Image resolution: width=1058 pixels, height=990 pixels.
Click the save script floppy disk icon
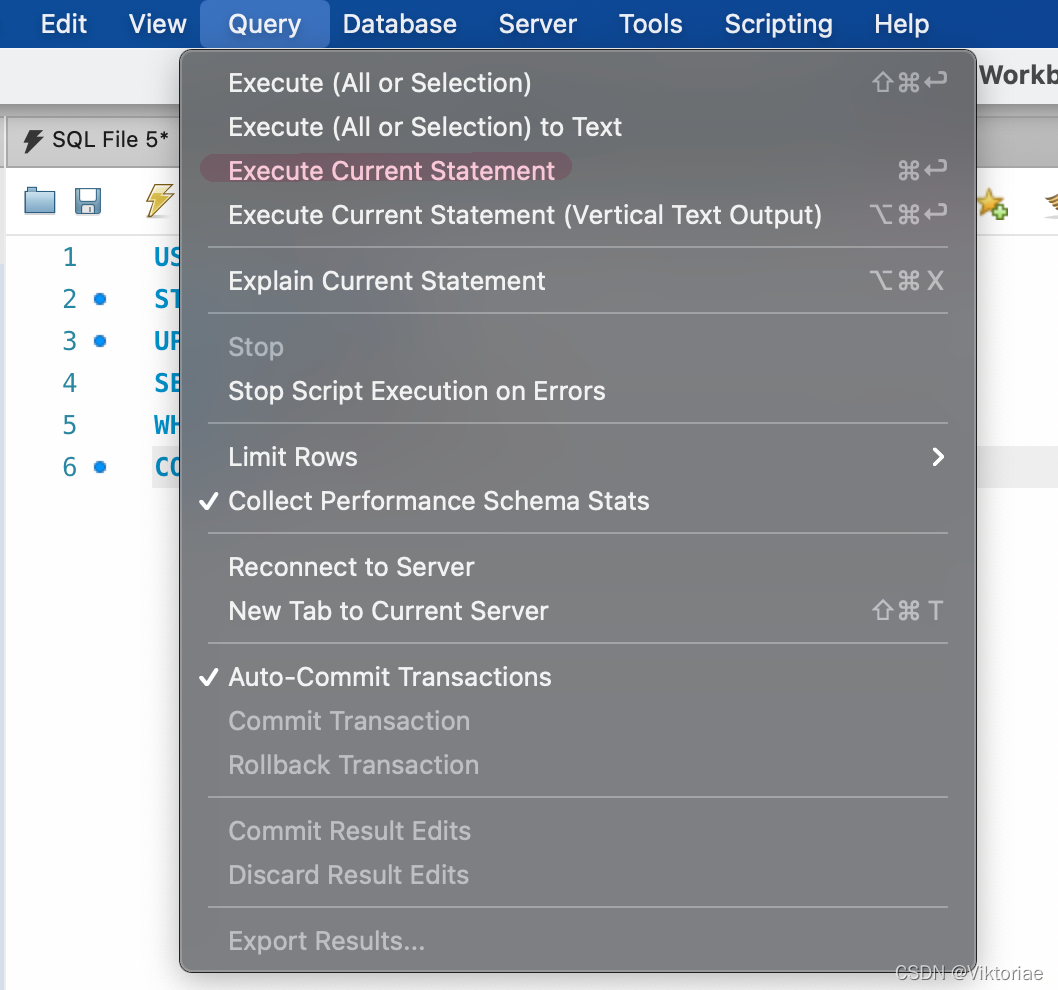point(88,201)
